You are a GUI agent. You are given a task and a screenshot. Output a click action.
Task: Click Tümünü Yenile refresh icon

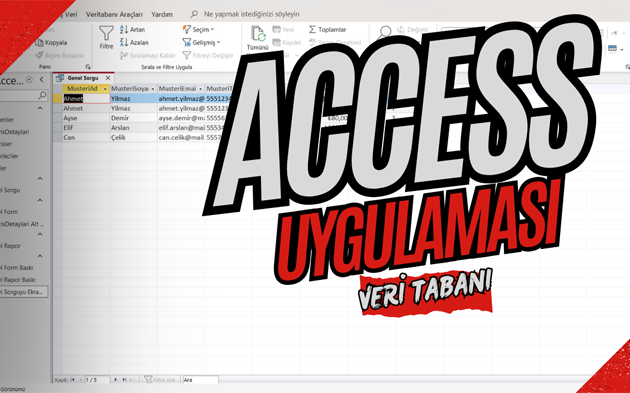pos(258,34)
